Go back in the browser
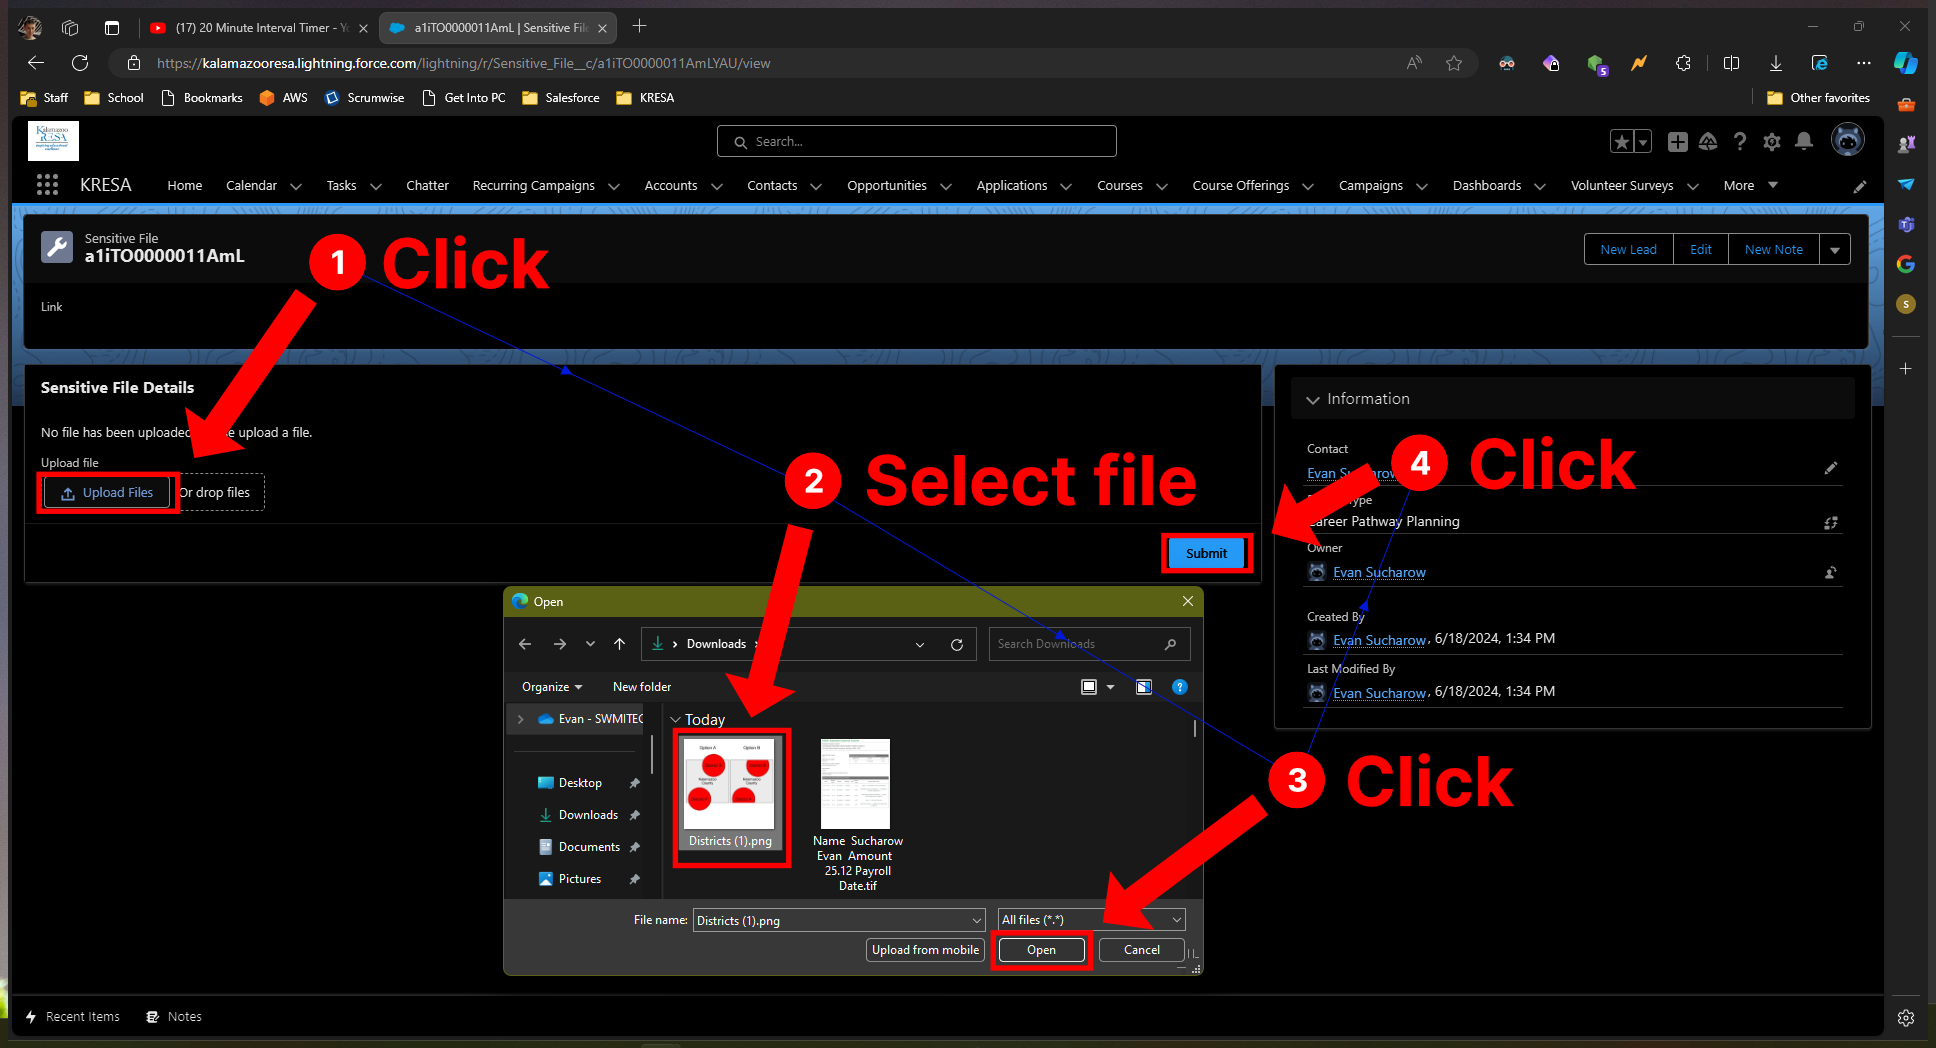Image resolution: width=1936 pixels, height=1048 pixels. coord(36,63)
